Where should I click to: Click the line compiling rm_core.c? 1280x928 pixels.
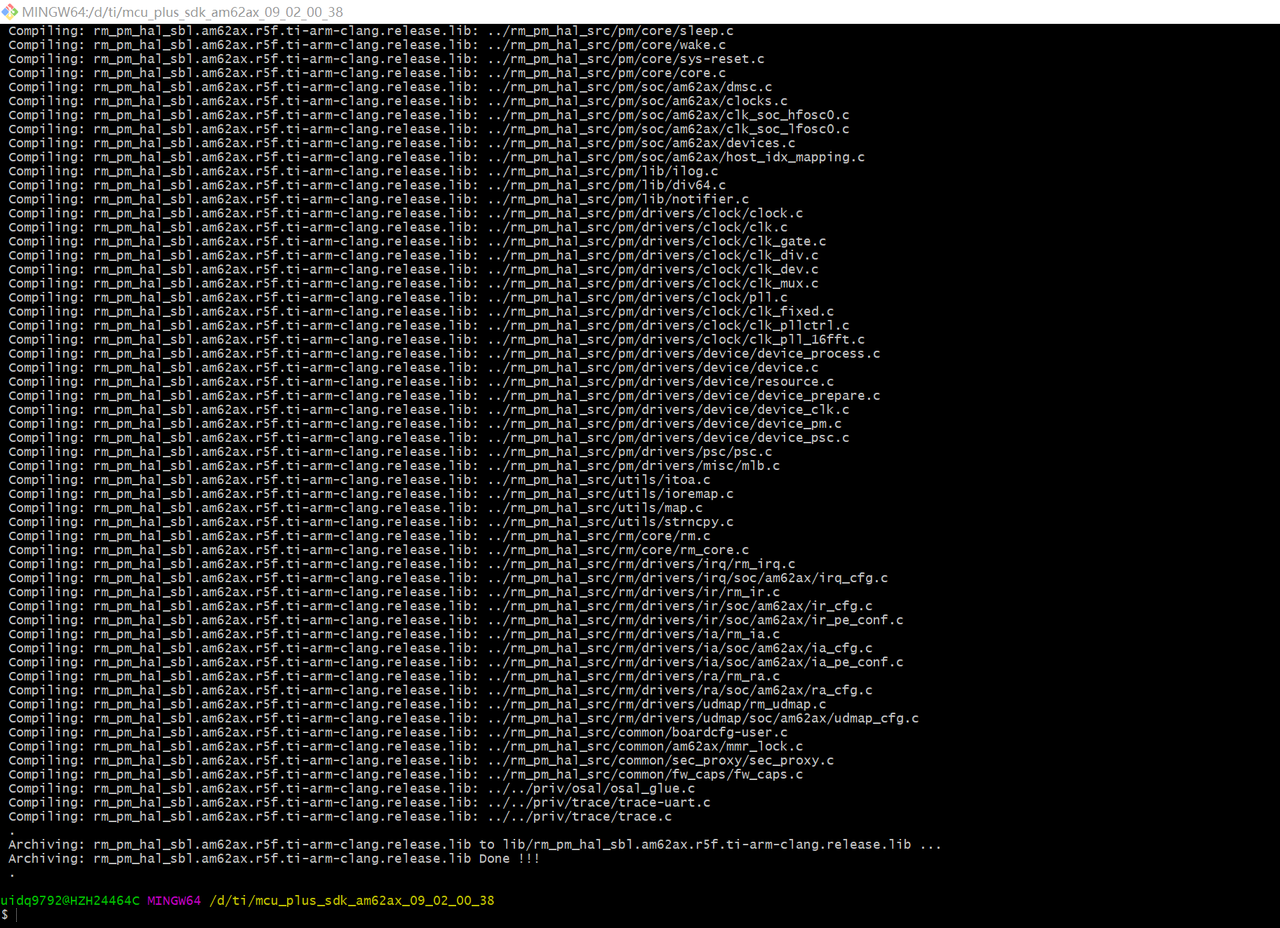[x=378, y=549]
